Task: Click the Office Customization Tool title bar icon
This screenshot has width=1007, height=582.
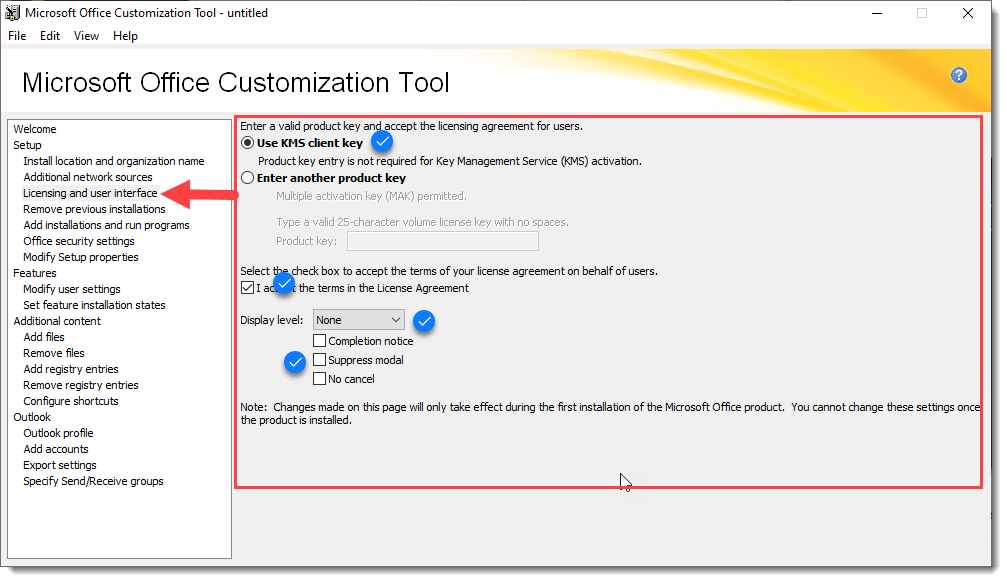Action: coord(12,12)
